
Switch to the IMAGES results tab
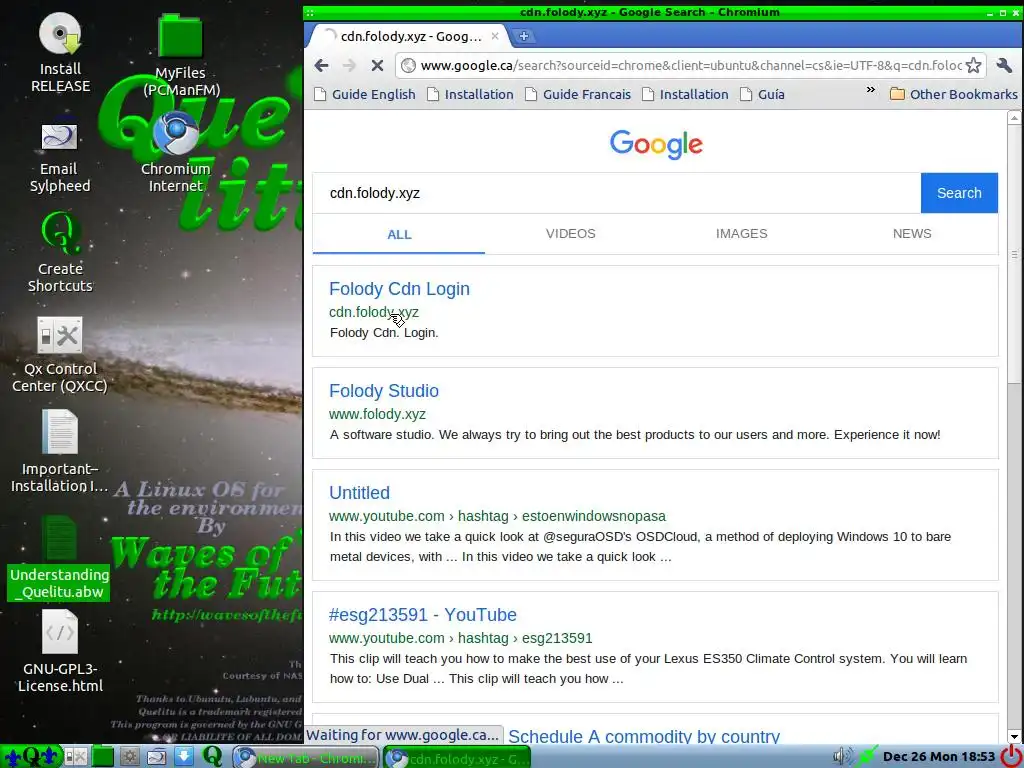pos(741,234)
